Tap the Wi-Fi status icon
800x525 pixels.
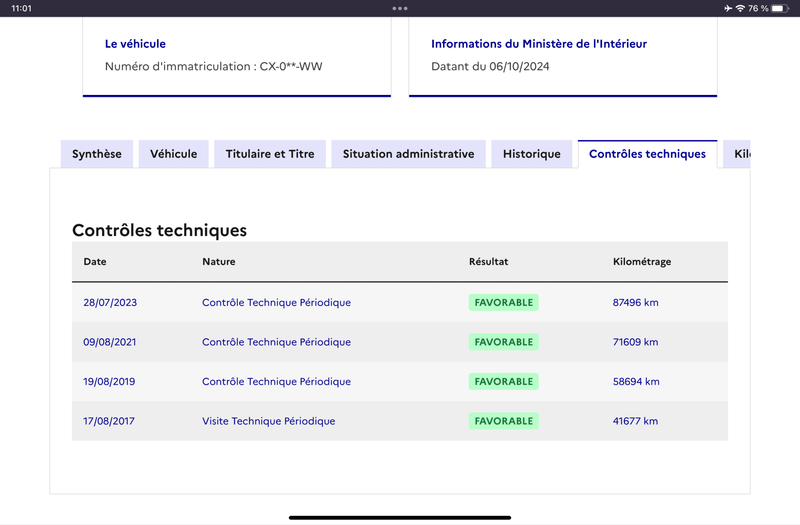point(740,8)
